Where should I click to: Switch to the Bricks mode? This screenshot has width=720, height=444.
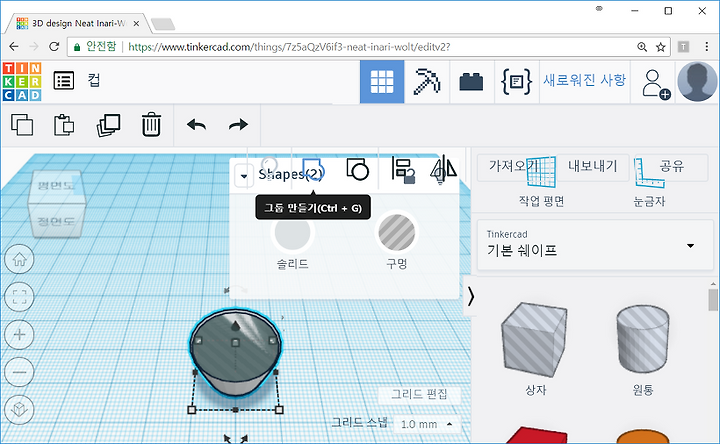coord(471,82)
